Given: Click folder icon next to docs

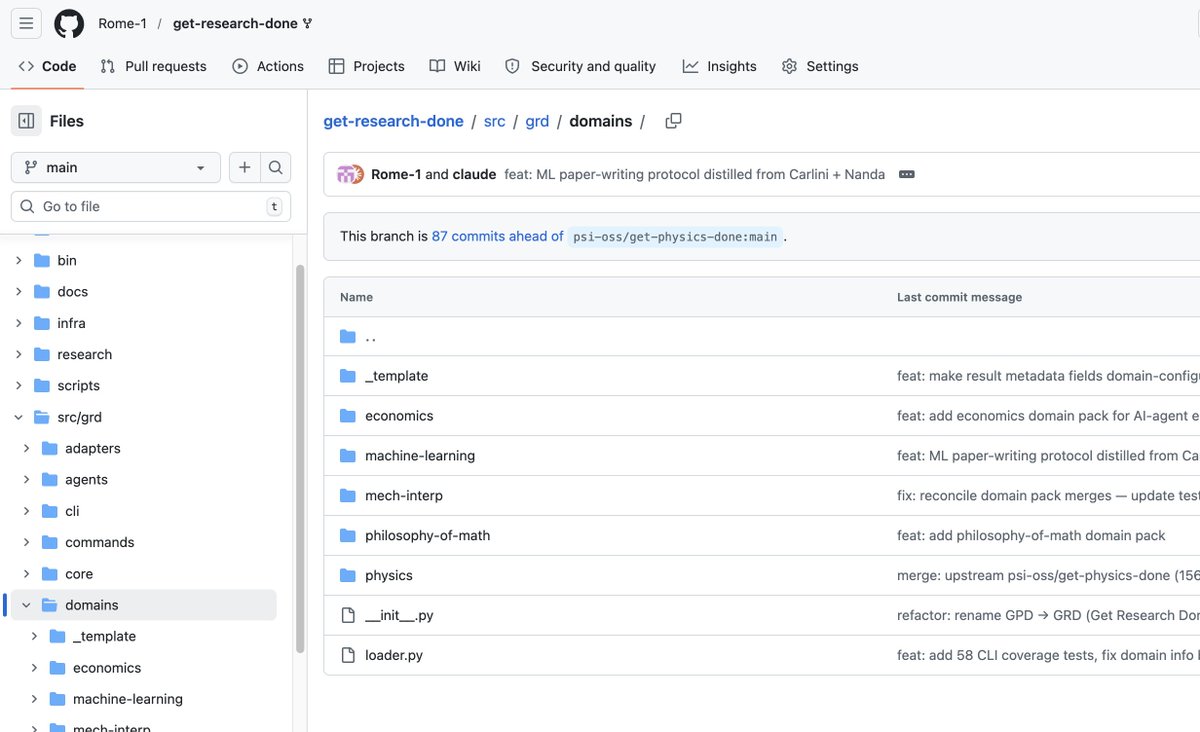Looking at the screenshot, I should click(41, 291).
